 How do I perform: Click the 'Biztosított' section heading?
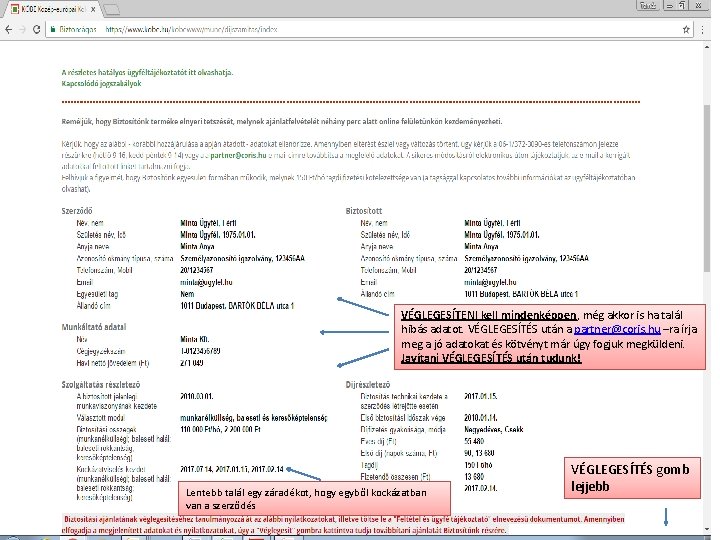click(x=364, y=211)
